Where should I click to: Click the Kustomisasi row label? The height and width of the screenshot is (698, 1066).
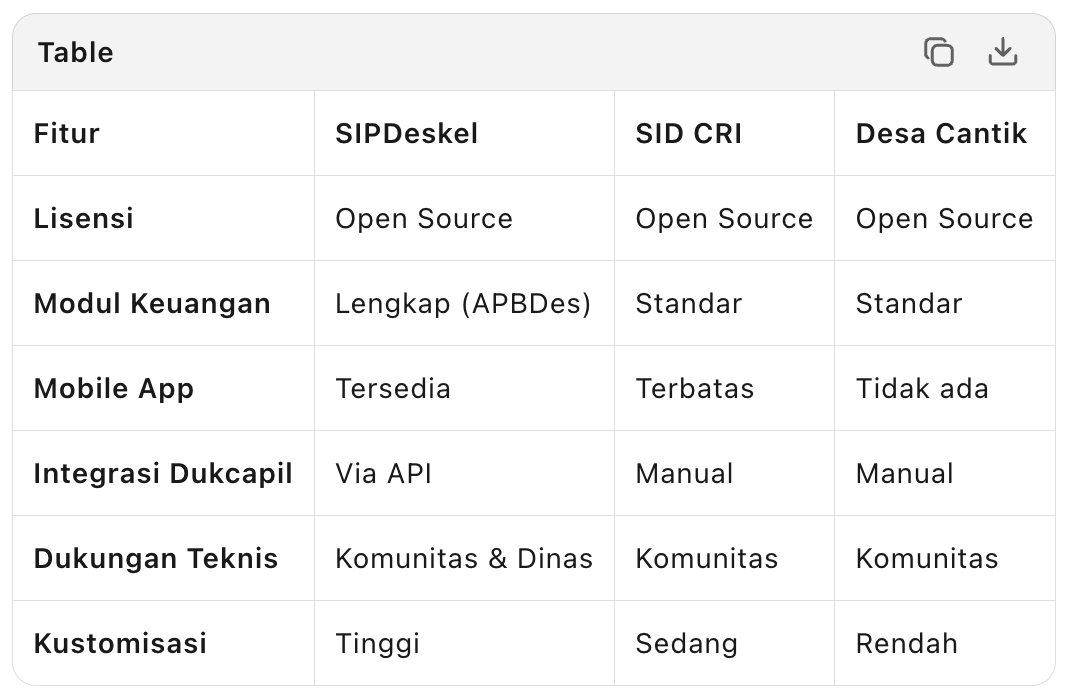(120, 643)
